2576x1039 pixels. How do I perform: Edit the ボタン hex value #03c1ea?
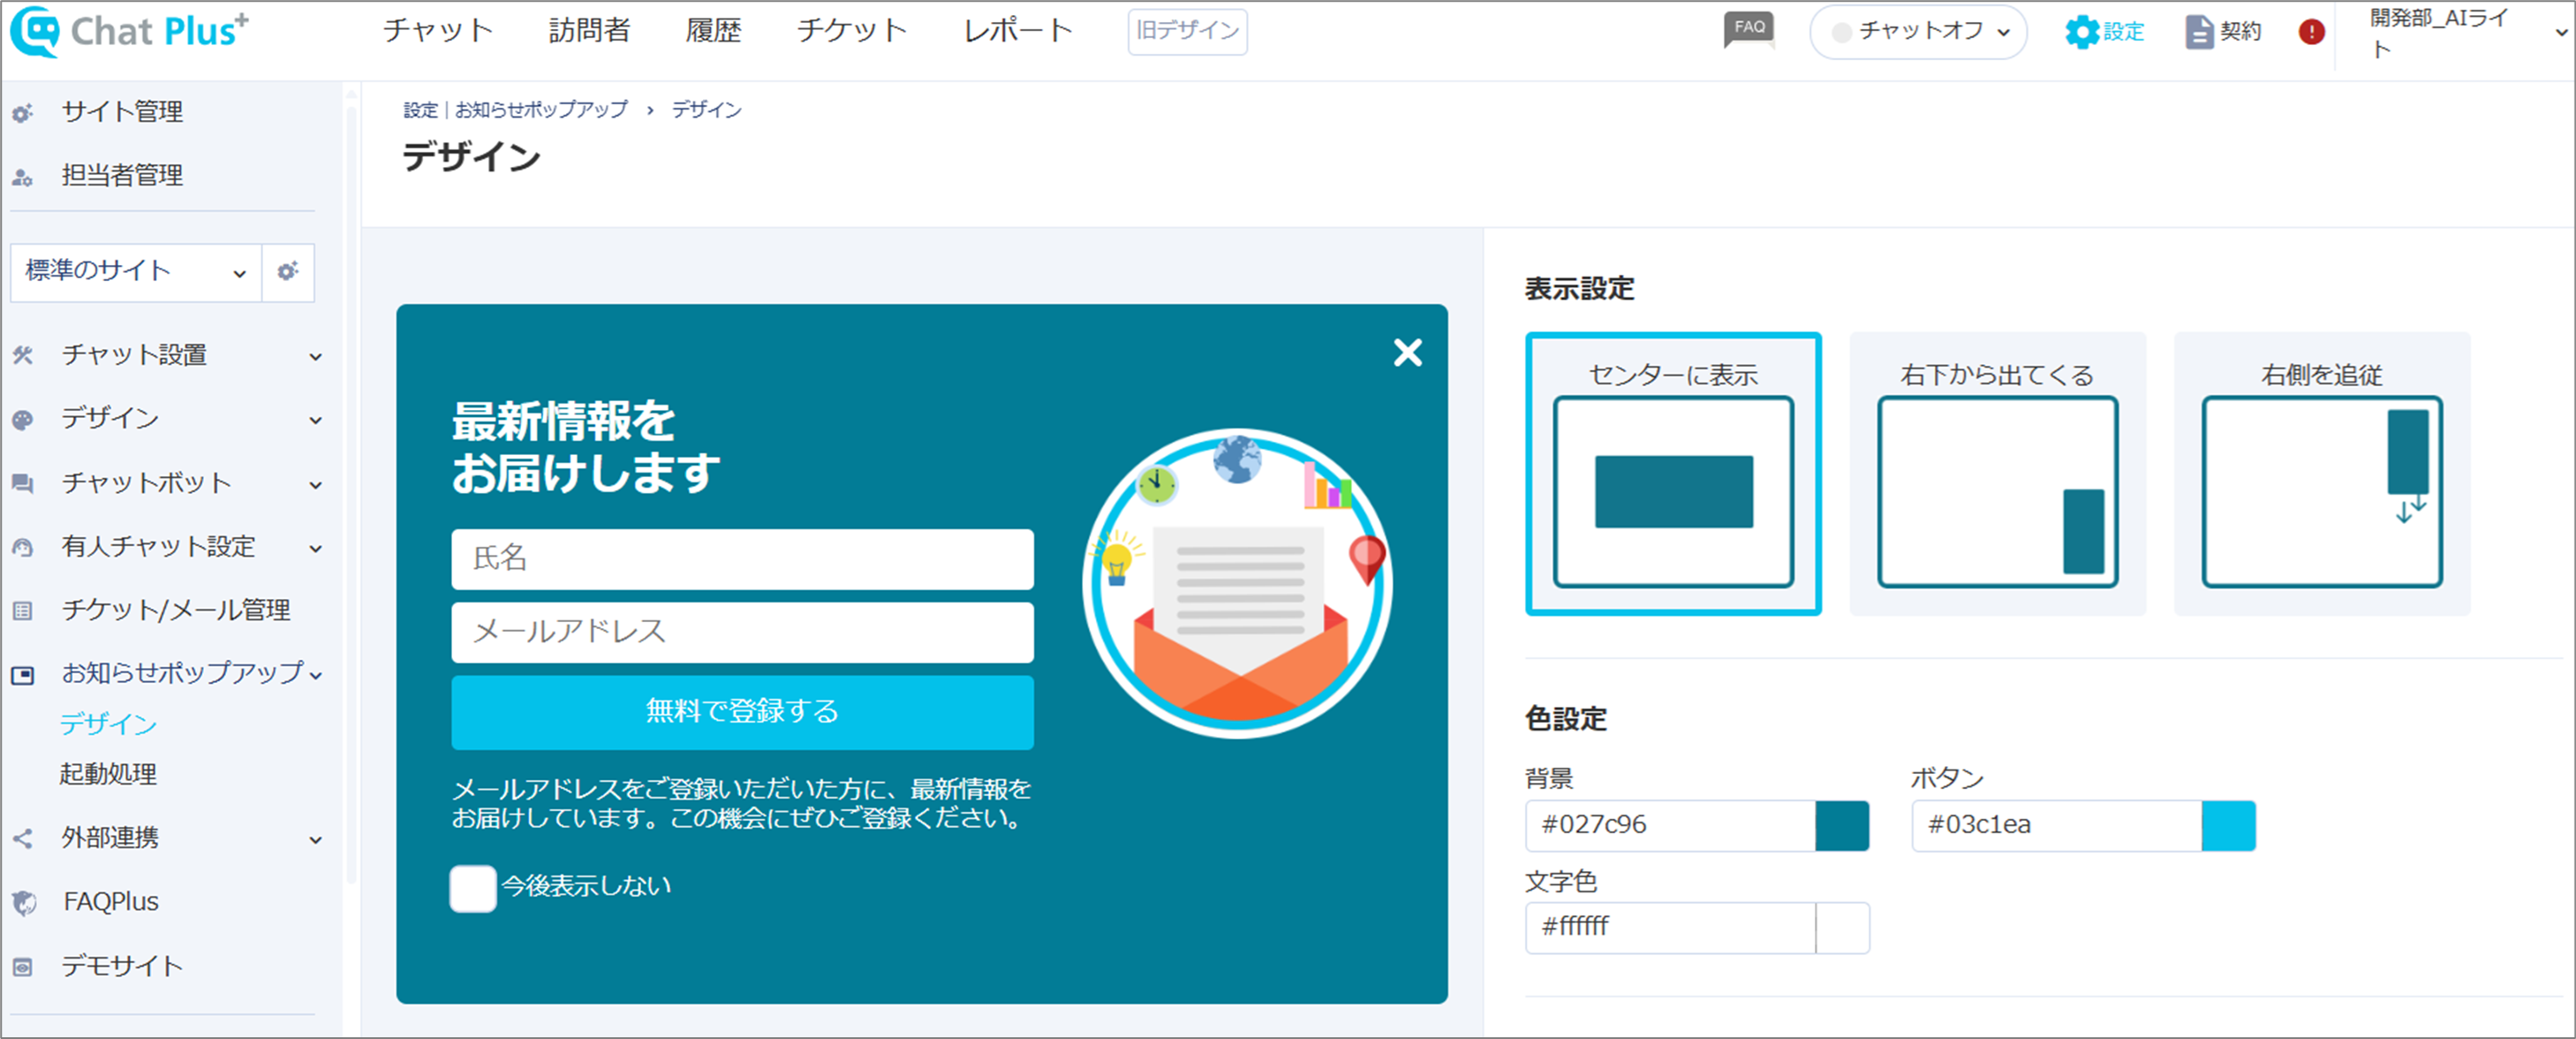tap(2057, 826)
